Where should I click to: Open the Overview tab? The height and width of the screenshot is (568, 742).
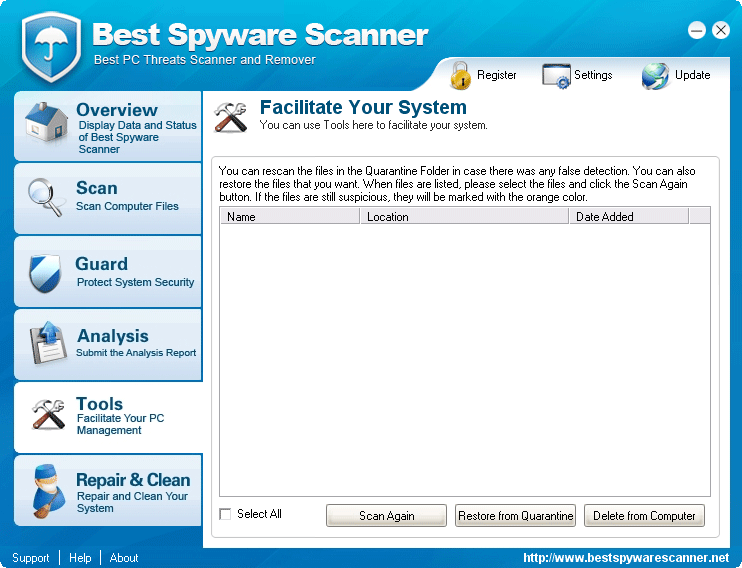(x=108, y=126)
